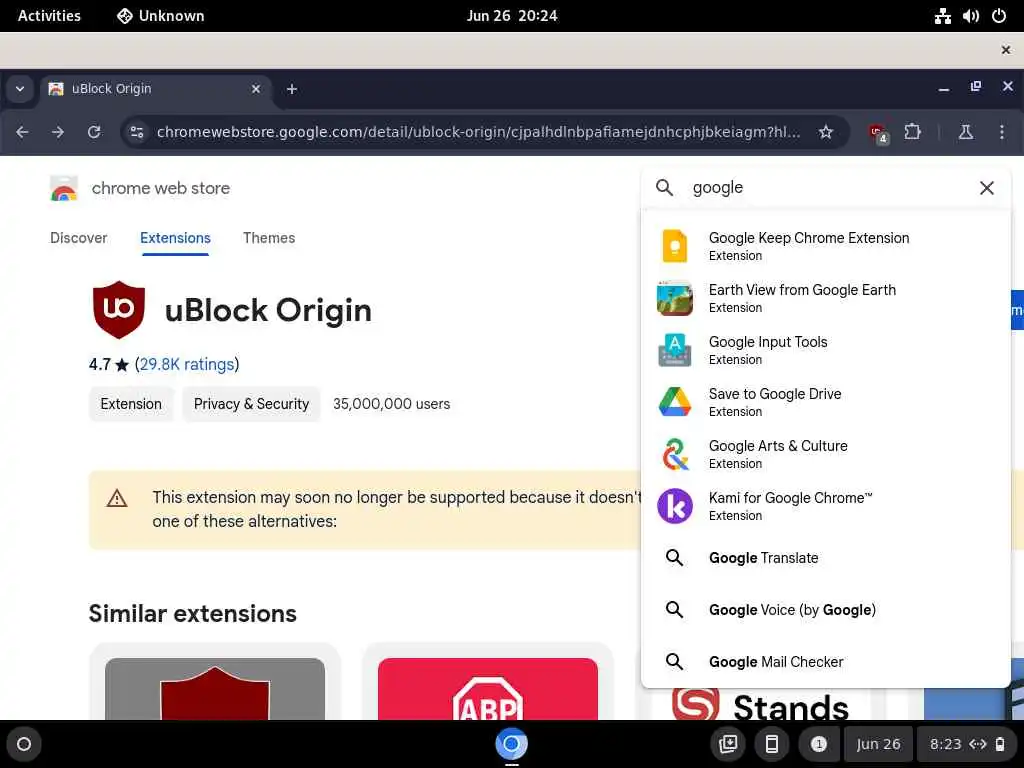The image size is (1024, 768).
Task: Open the 8:23 status tray
Action: click(967, 744)
